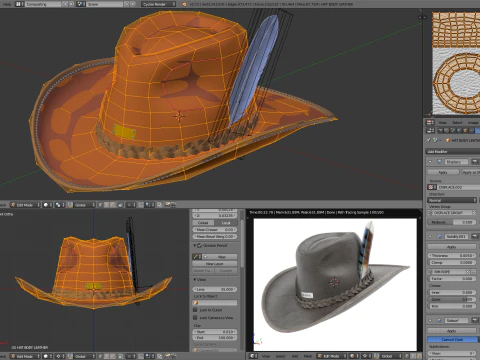
Task: Select vertex select mode in upper viewport header
Action: click(100, 205)
